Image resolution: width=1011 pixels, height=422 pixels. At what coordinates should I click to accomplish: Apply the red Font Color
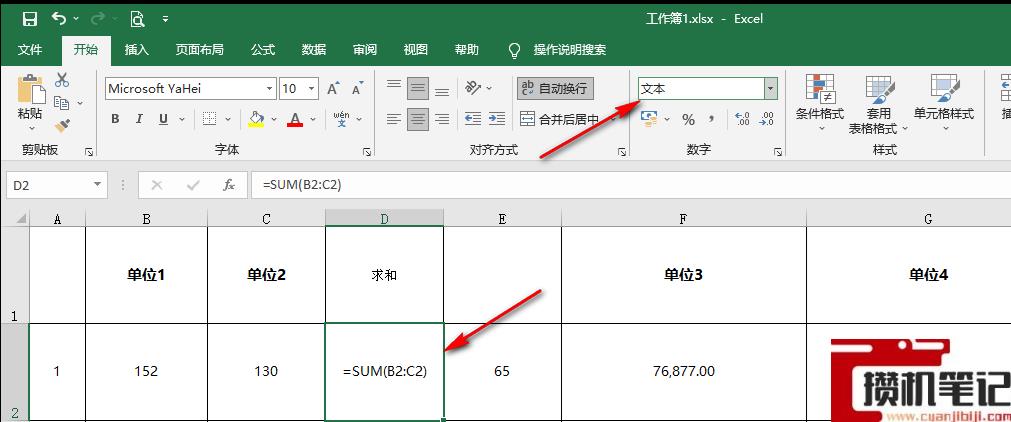[295, 119]
